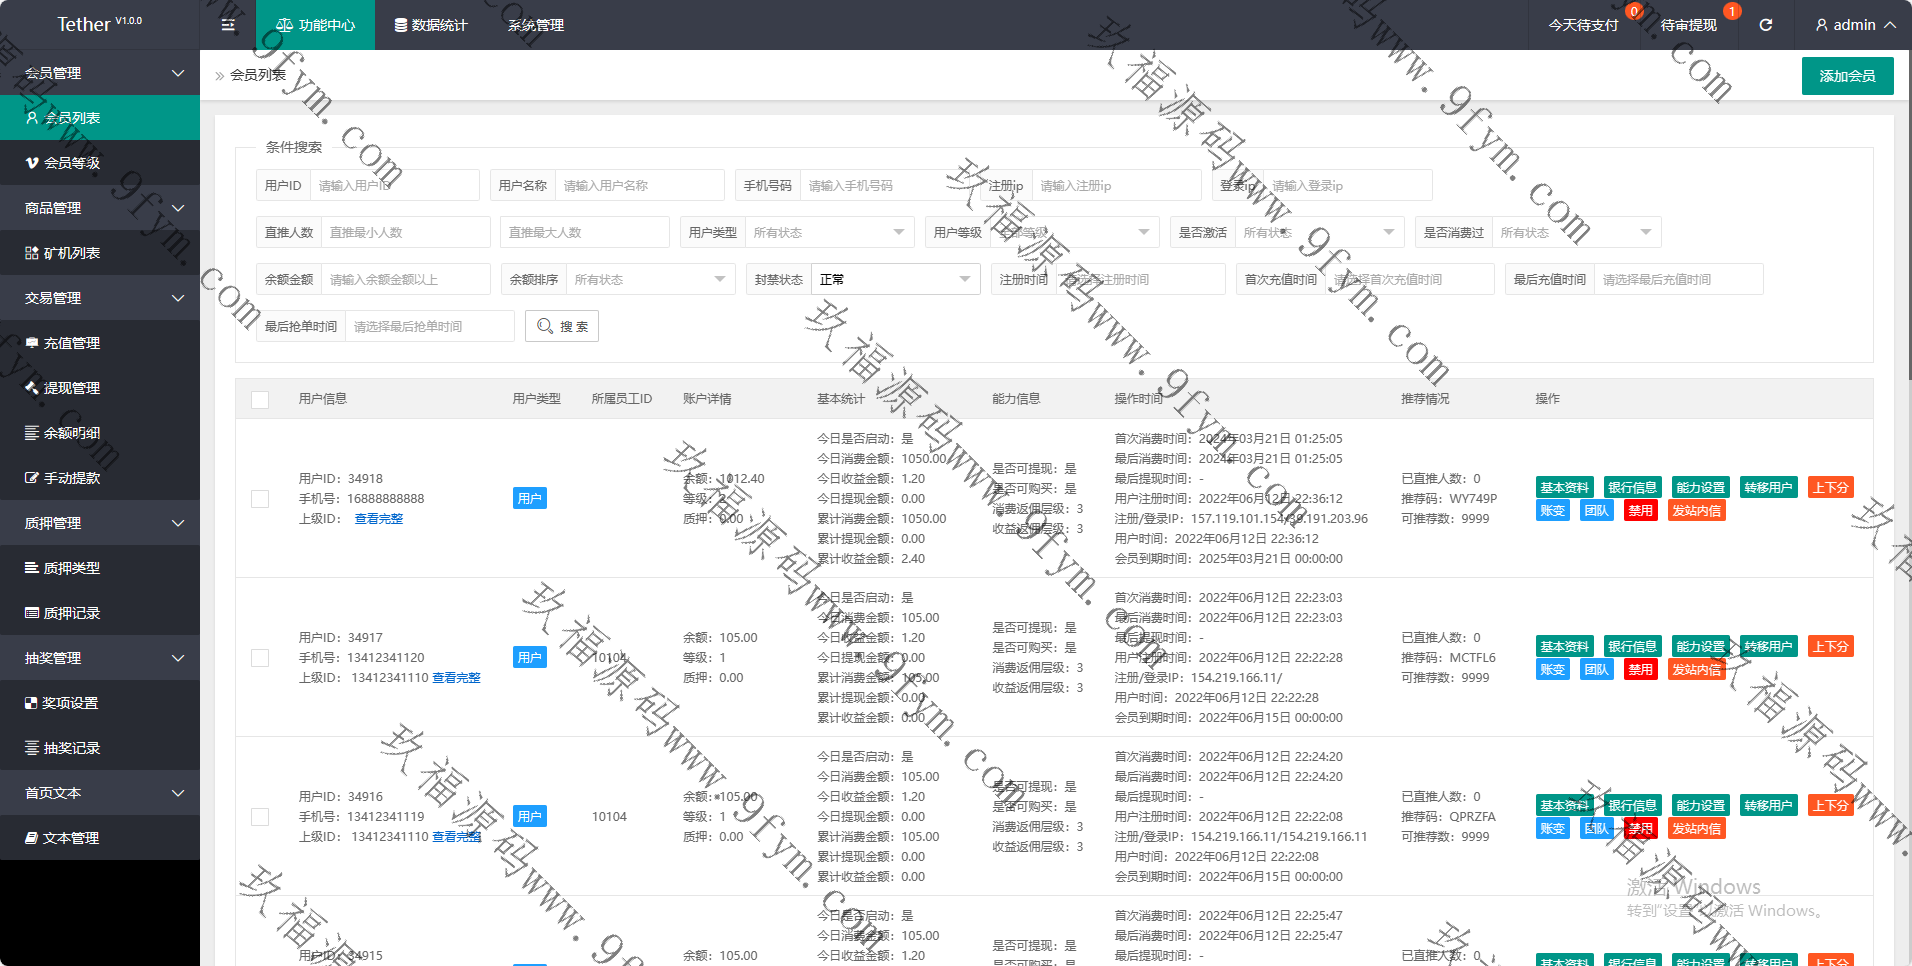This screenshot has width=1912, height=966.
Task: Open the 系统管理 top menu
Action: [536, 25]
